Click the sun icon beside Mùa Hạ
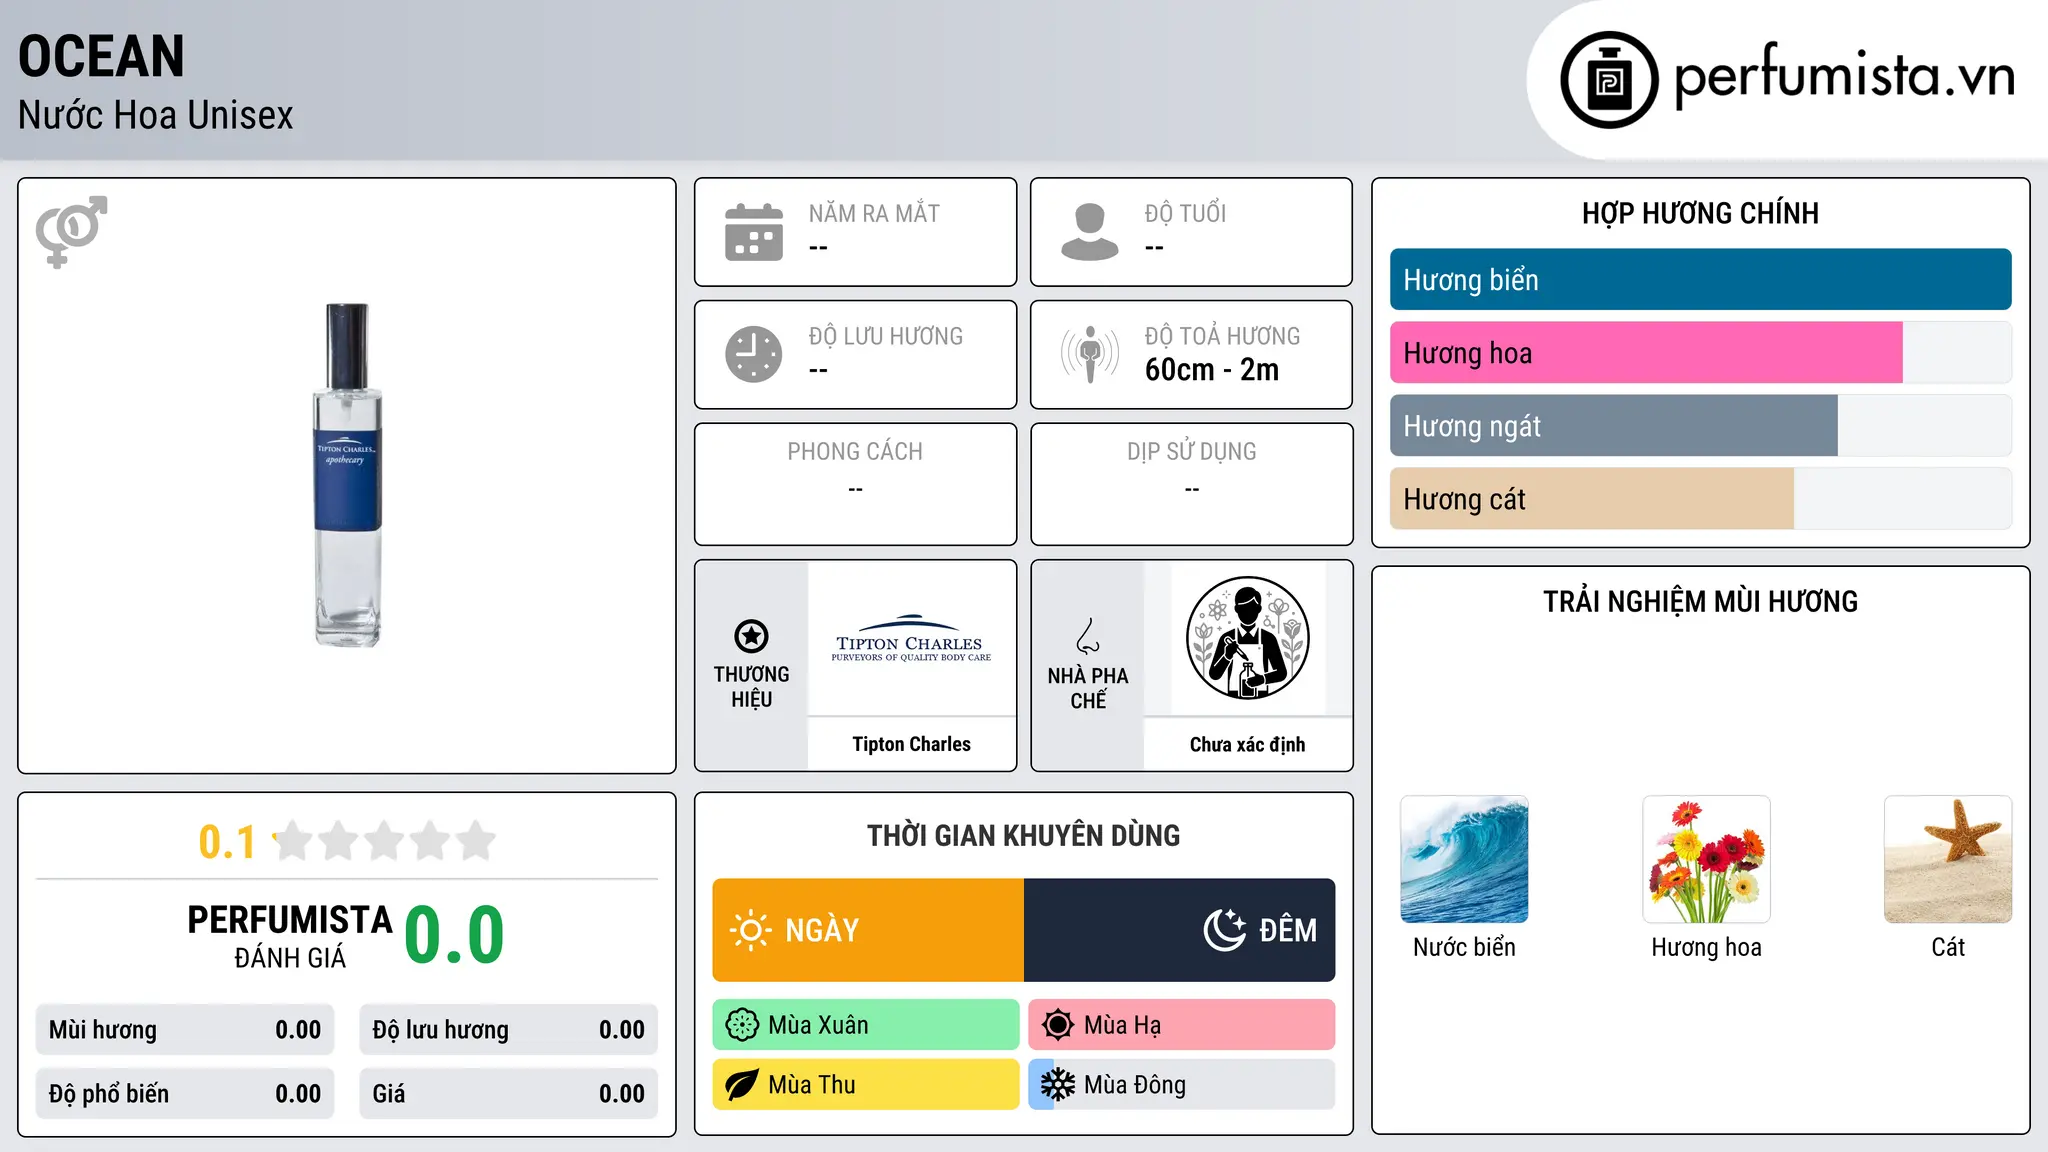Viewport: 2048px width, 1152px height. click(x=1058, y=1025)
